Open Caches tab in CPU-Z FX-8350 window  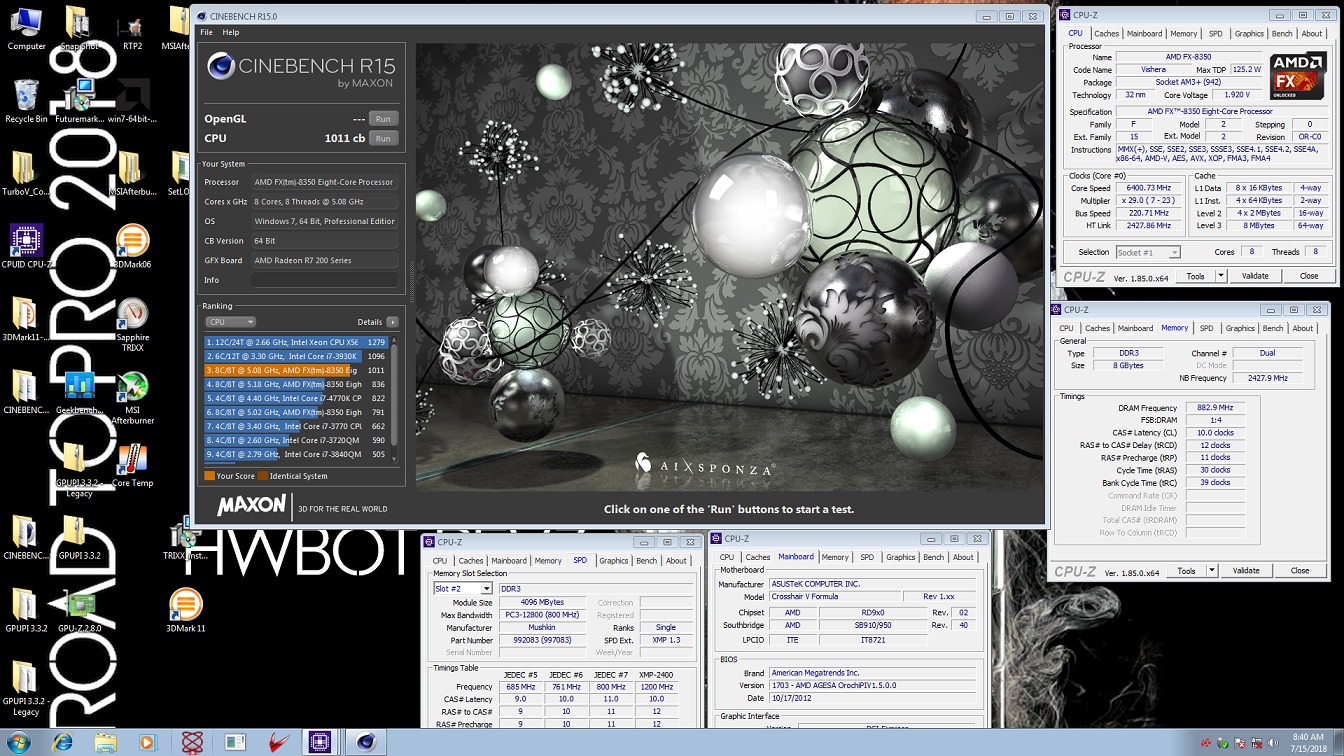[x=1107, y=33]
